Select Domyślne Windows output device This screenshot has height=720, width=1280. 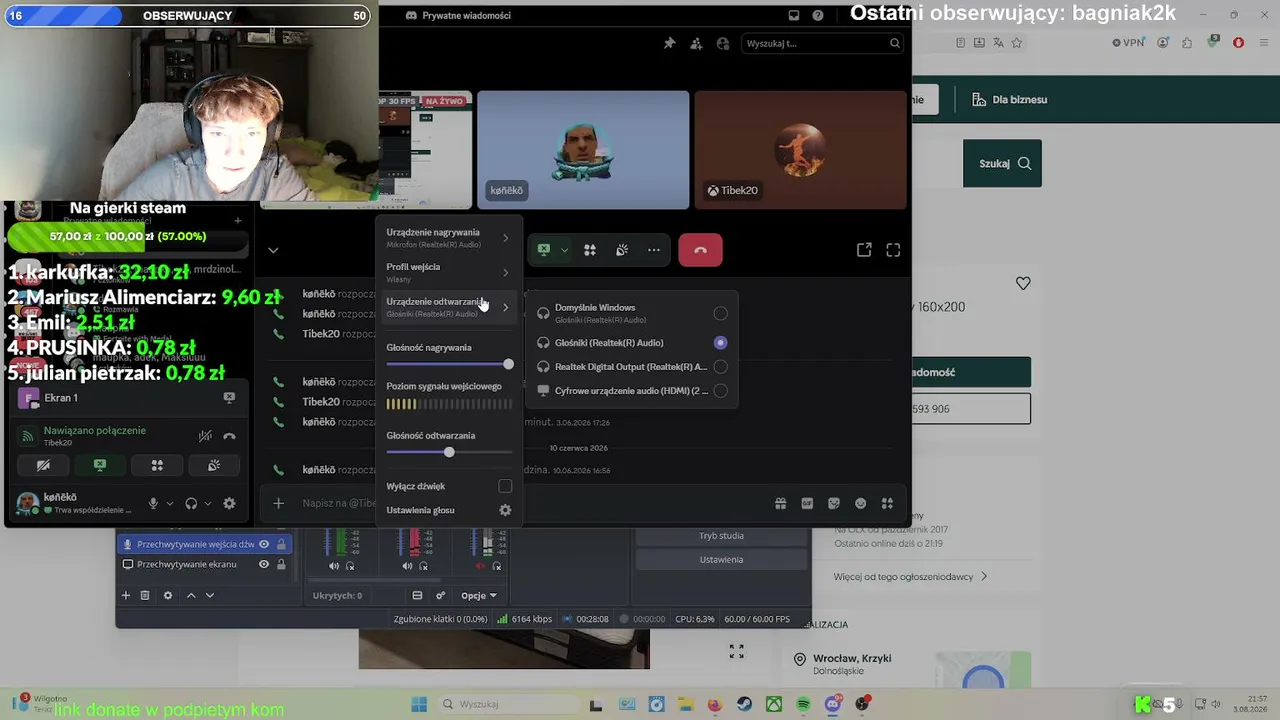pyautogui.click(x=632, y=313)
